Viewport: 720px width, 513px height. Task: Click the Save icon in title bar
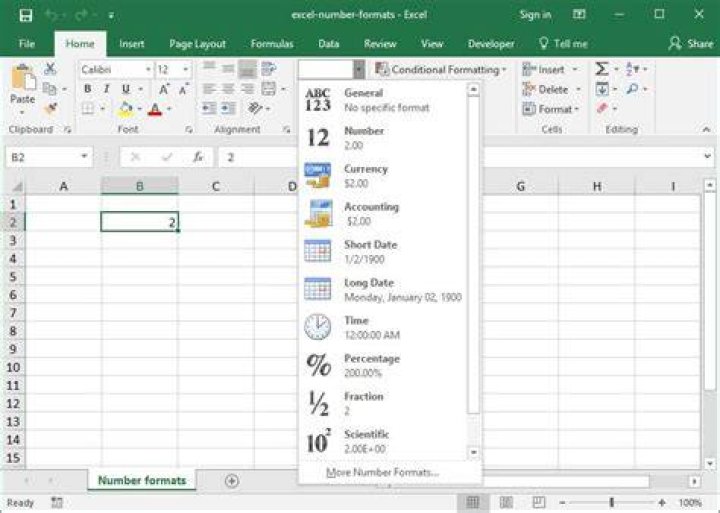point(26,15)
